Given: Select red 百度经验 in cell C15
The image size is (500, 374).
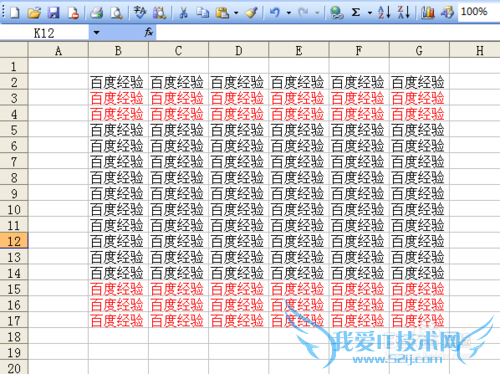Looking at the screenshot, I should [x=179, y=289].
